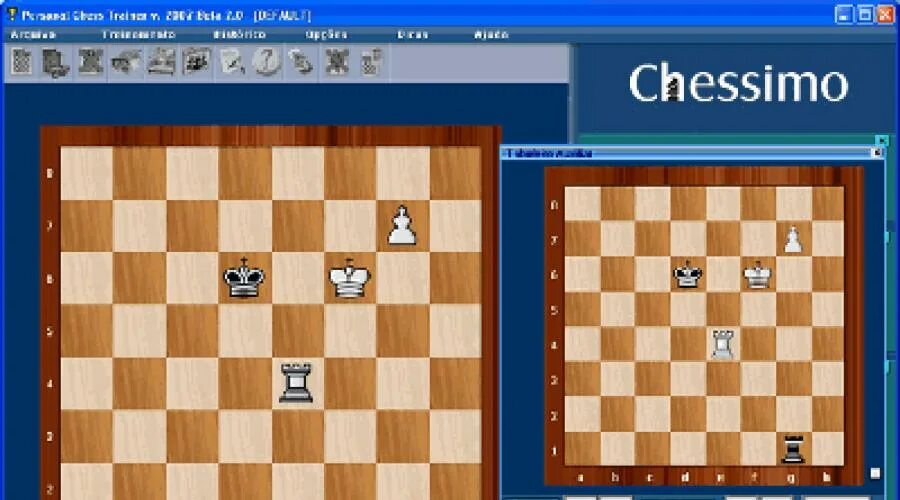Select the white rook on e4 of main board
The width and height of the screenshot is (900, 500).
pos(296,382)
